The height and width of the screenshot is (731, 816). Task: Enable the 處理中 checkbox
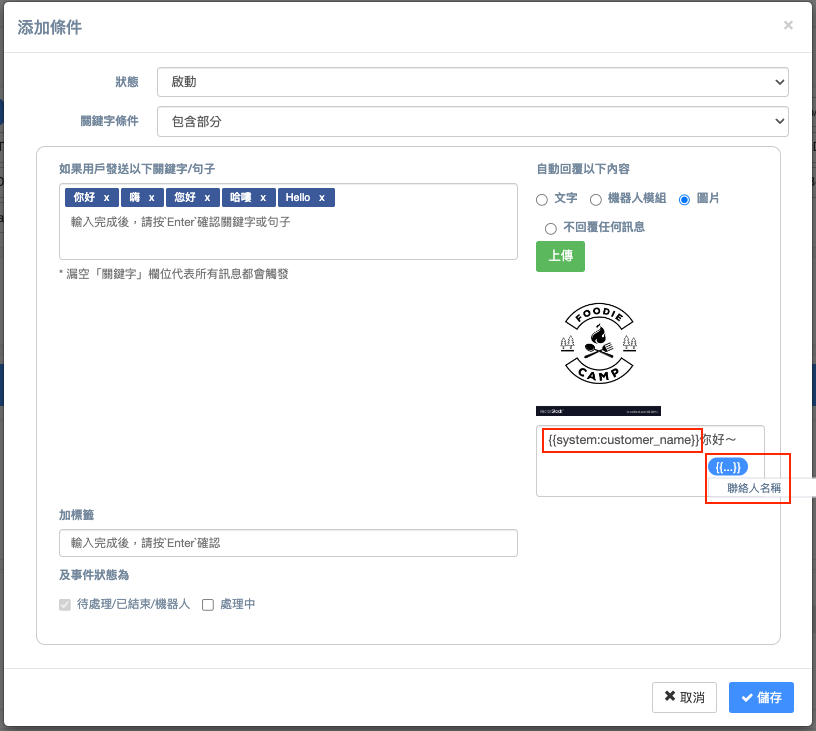pyautogui.click(x=208, y=605)
